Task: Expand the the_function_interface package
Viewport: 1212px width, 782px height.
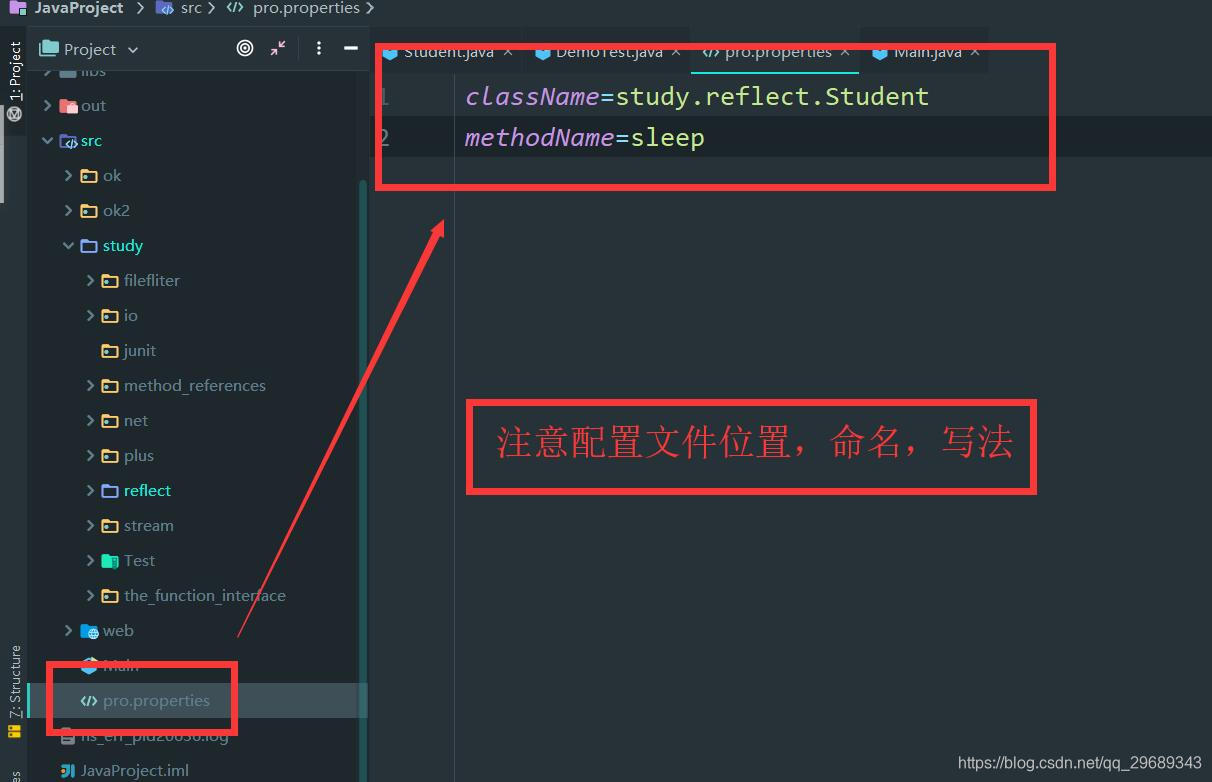Action: pos(90,595)
